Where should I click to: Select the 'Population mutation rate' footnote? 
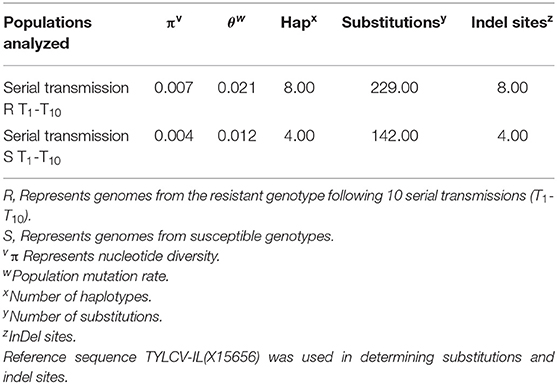(x=86, y=276)
